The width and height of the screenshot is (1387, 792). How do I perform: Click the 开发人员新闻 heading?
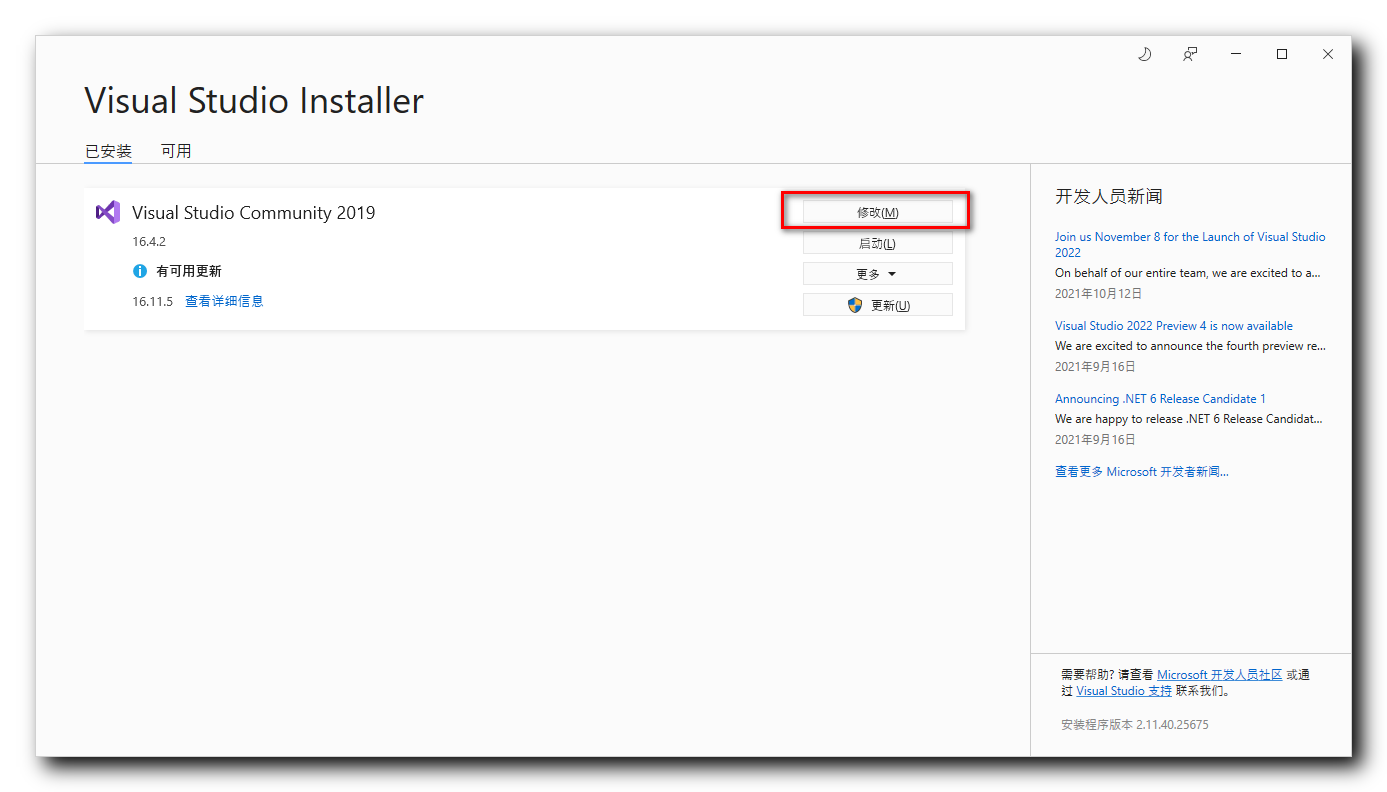click(1109, 196)
